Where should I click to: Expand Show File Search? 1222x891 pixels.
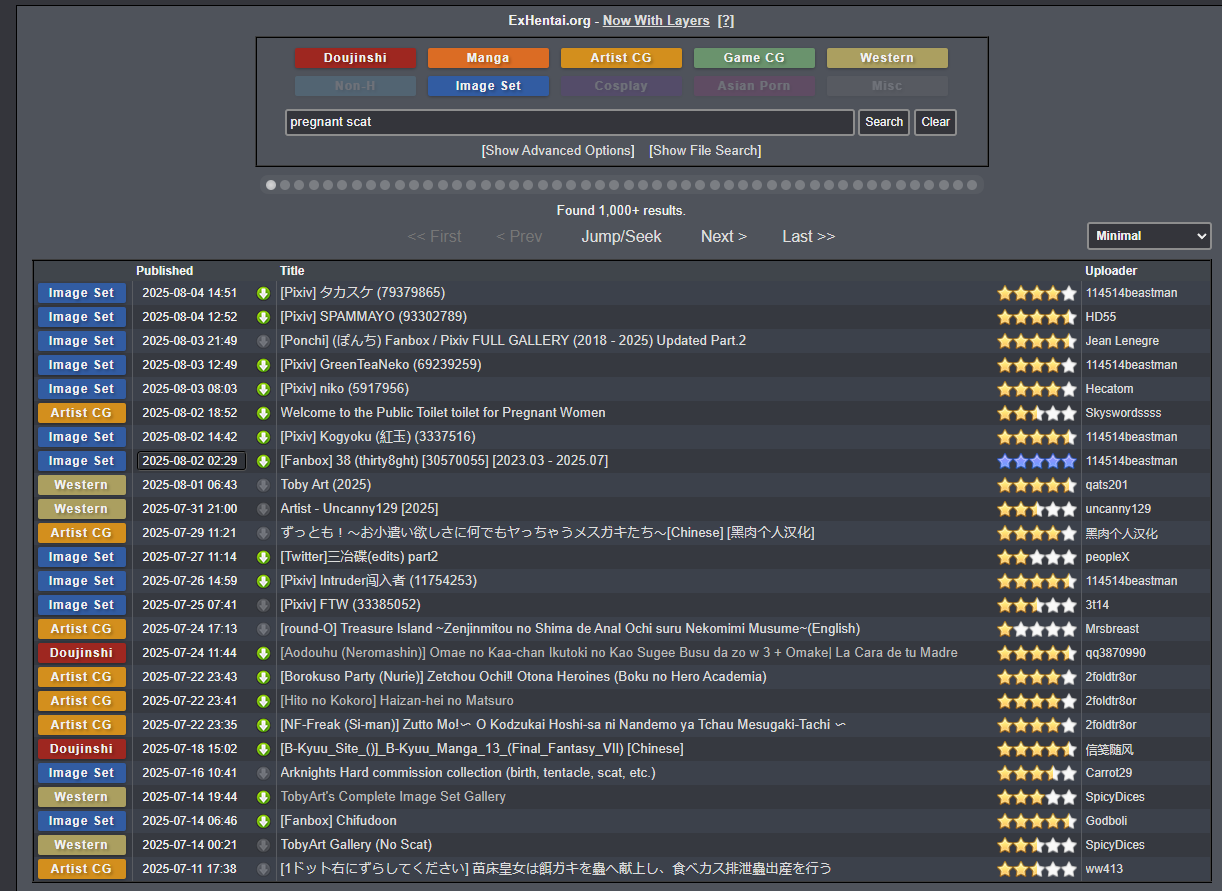[705, 150]
